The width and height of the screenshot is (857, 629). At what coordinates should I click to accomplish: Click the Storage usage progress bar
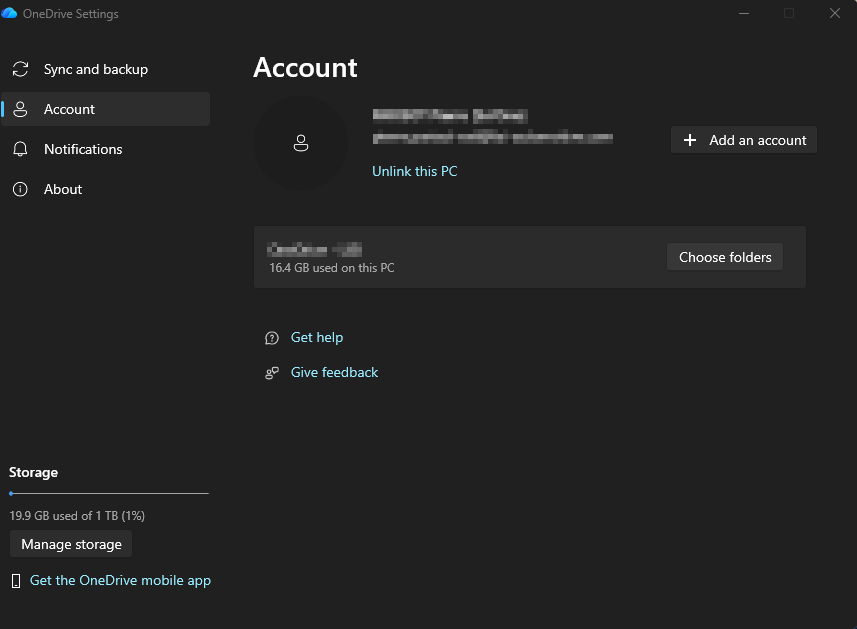coord(109,493)
